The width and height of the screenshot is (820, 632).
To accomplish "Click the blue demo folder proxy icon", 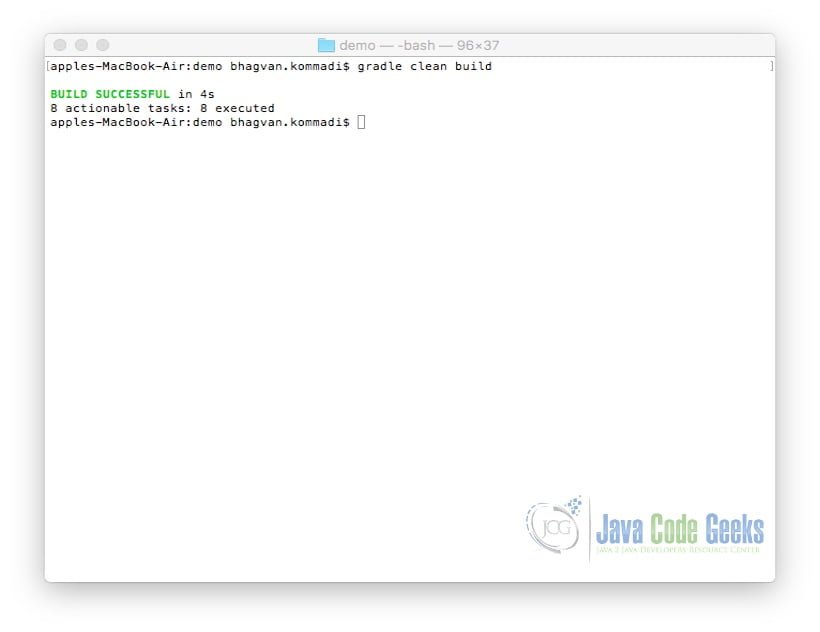I will click(x=327, y=44).
